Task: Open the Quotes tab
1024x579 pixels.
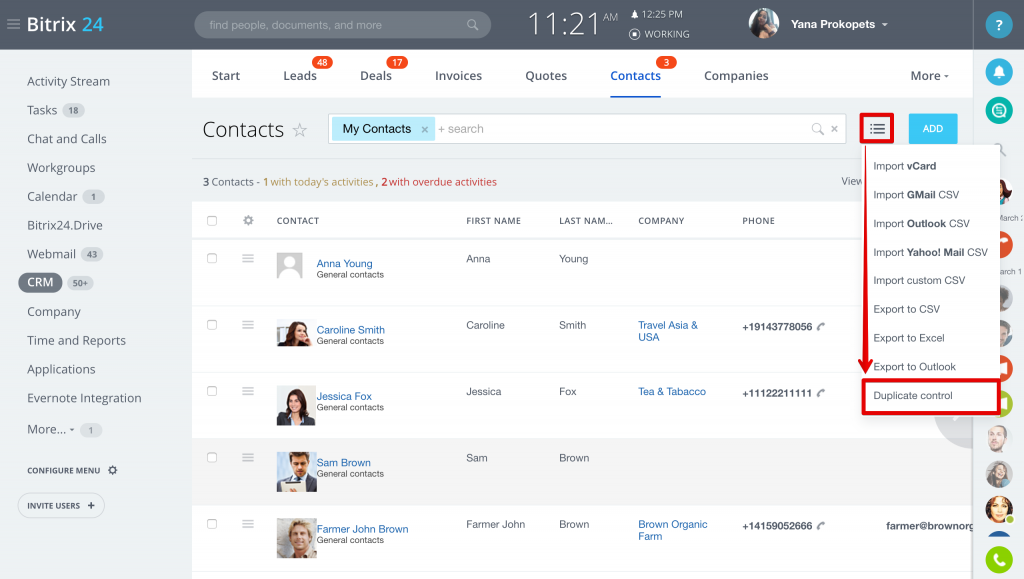Action: (546, 76)
